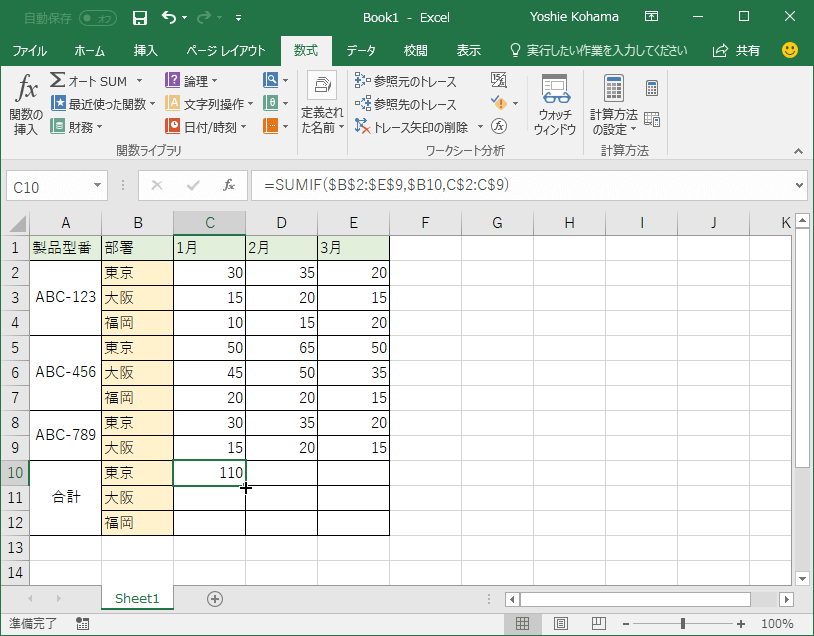Image resolution: width=814 pixels, height=636 pixels.
Task: Select cell A2 containing ABC-123
Action: coord(65,297)
